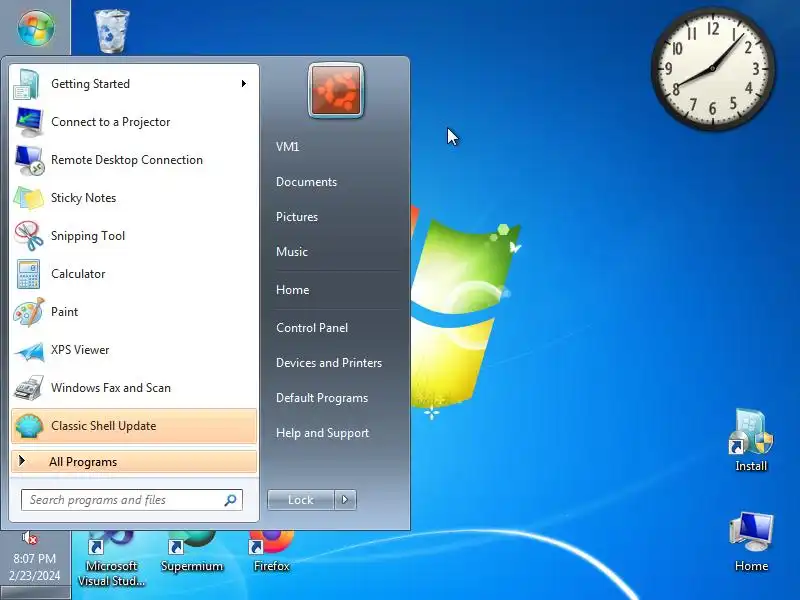Open the Home desktop computer icon
Image resolution: width=800 pixels, height=600 pixels.
pos(751,542)
